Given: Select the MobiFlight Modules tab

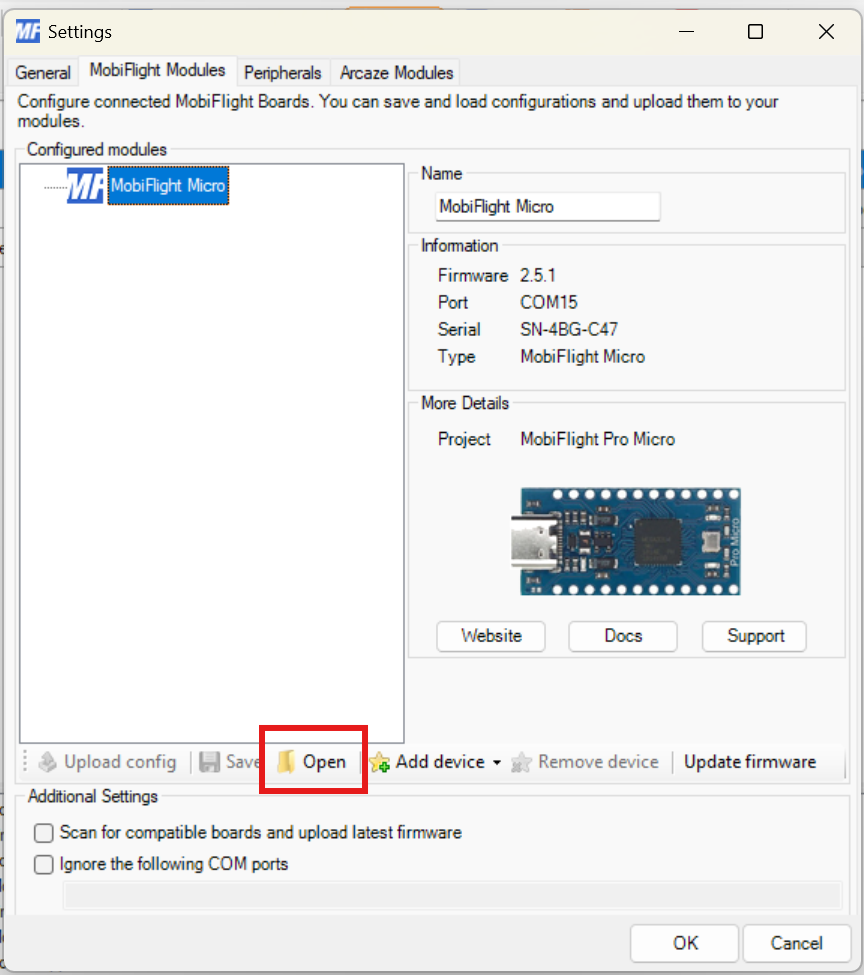Looking at the screenshot, I should (x=157, y=70).
